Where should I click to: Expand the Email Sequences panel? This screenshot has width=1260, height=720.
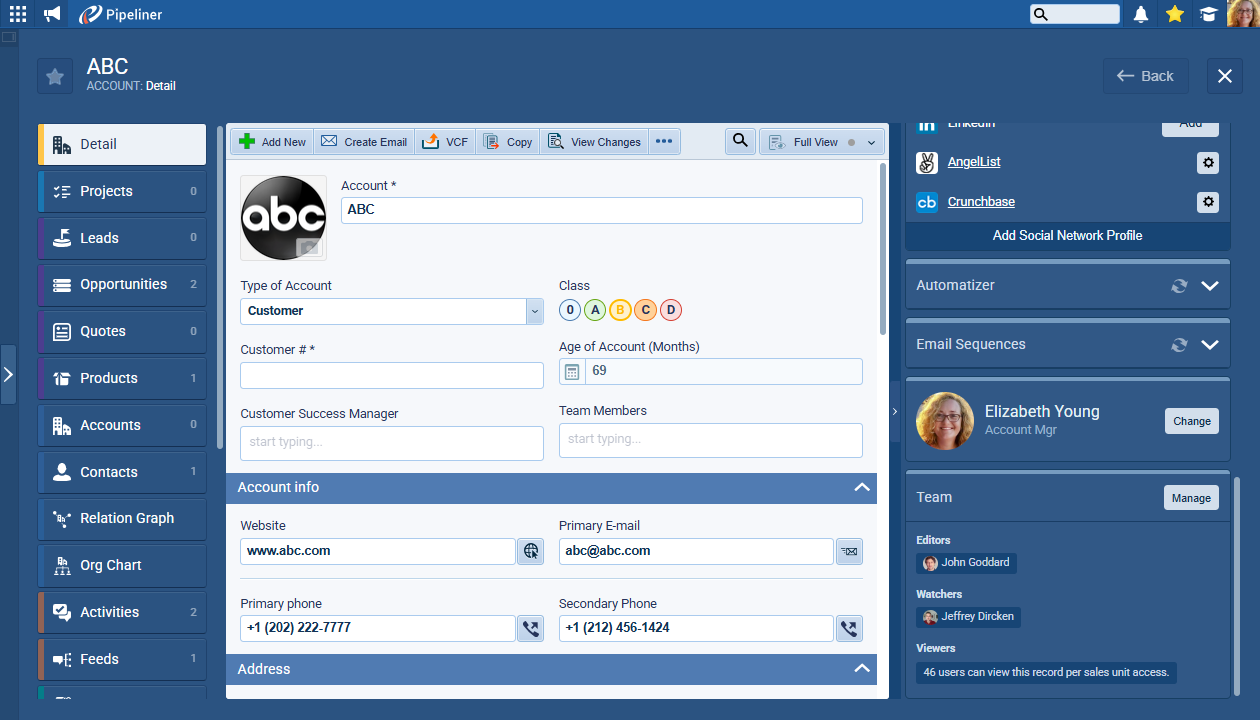pos(1210,345)
